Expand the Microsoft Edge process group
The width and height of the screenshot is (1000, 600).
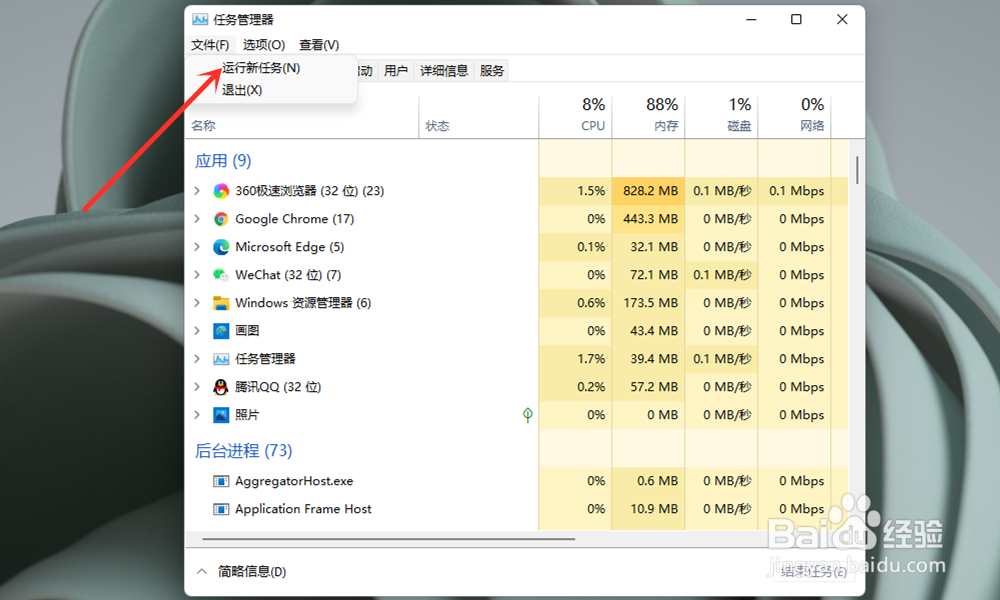tap(197, 247)
